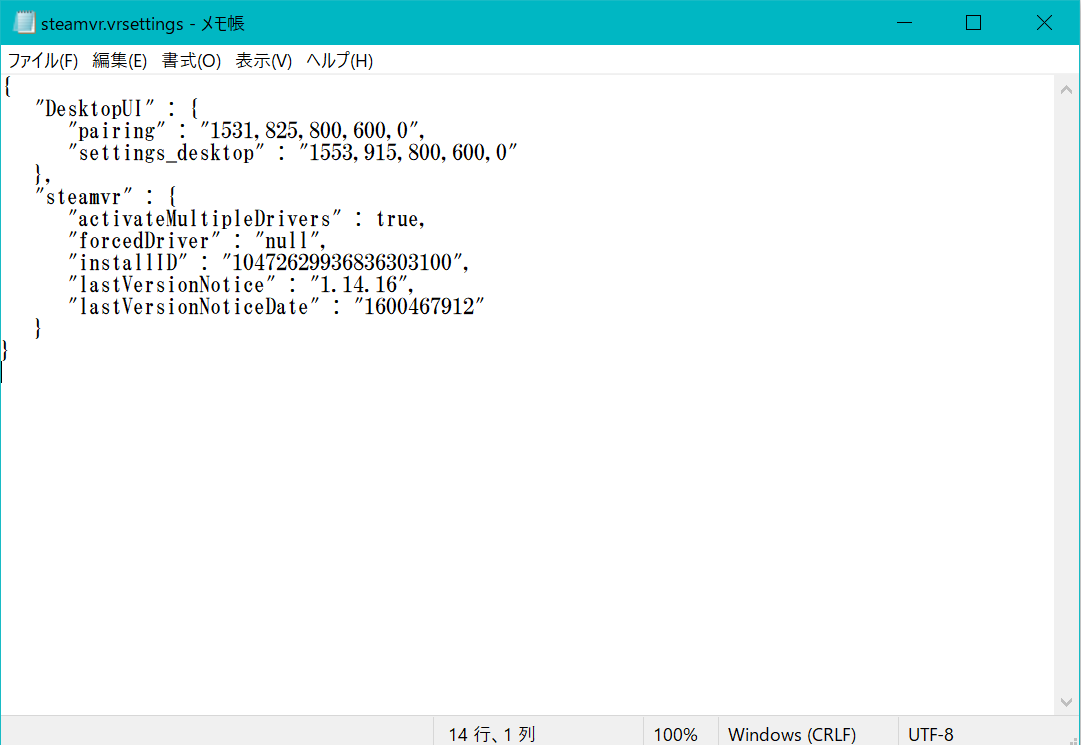Click the Notepad icon in title bar
This screenshot has width=1081, height=745.
point(24,23)
